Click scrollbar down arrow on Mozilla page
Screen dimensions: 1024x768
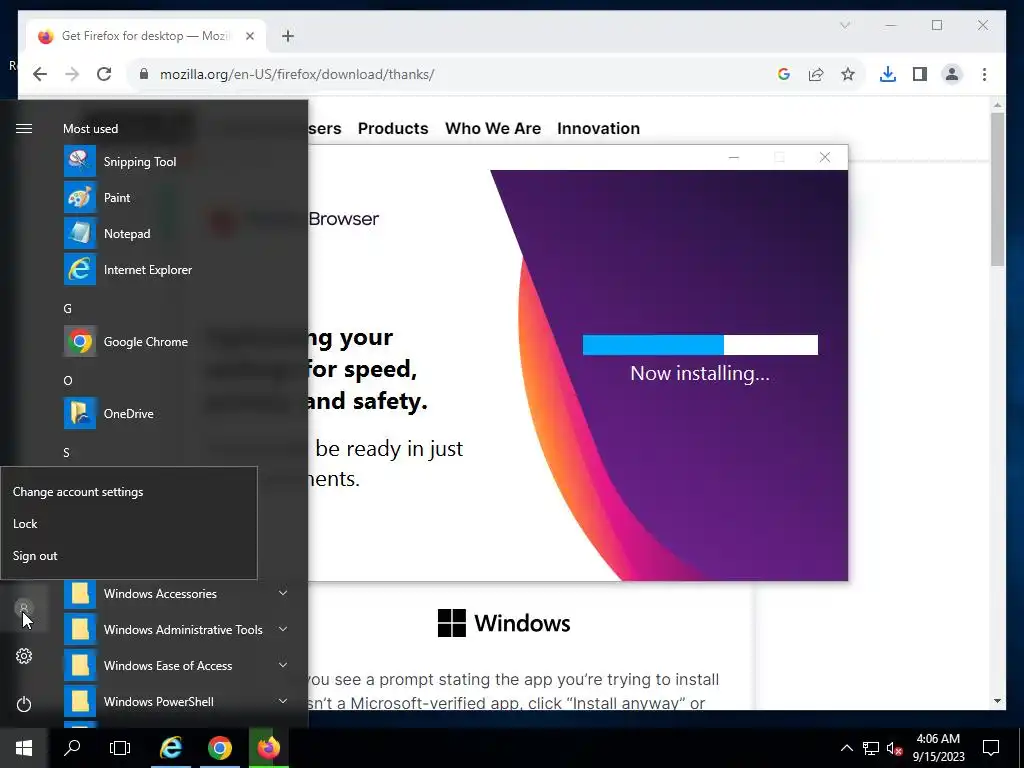point(997,701)
